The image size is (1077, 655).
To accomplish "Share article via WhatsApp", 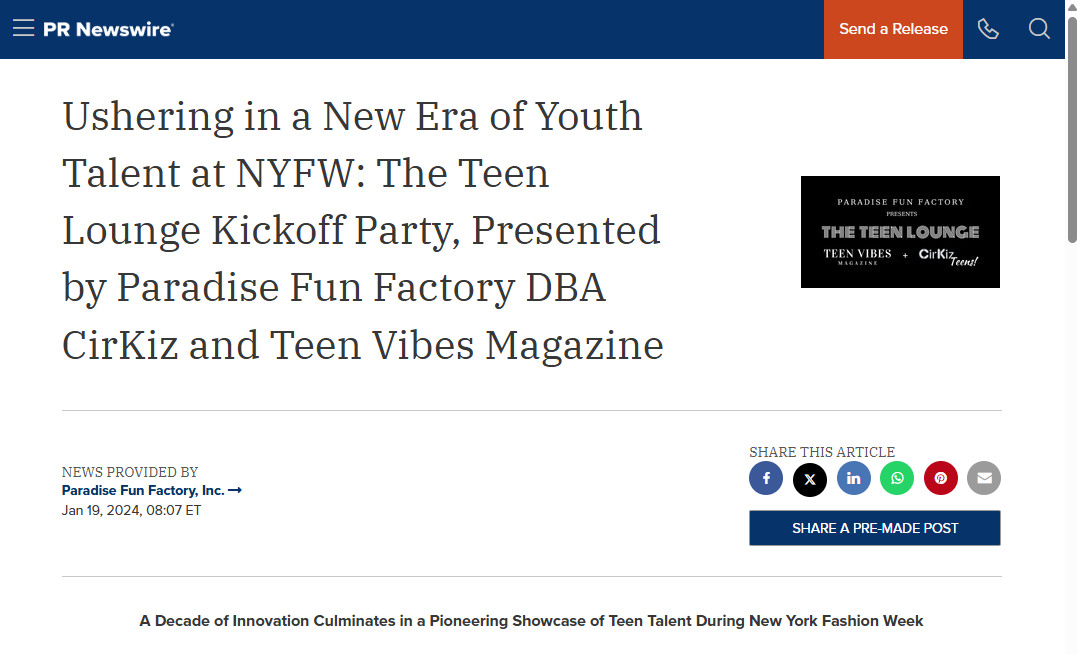I will pos(897,479).
